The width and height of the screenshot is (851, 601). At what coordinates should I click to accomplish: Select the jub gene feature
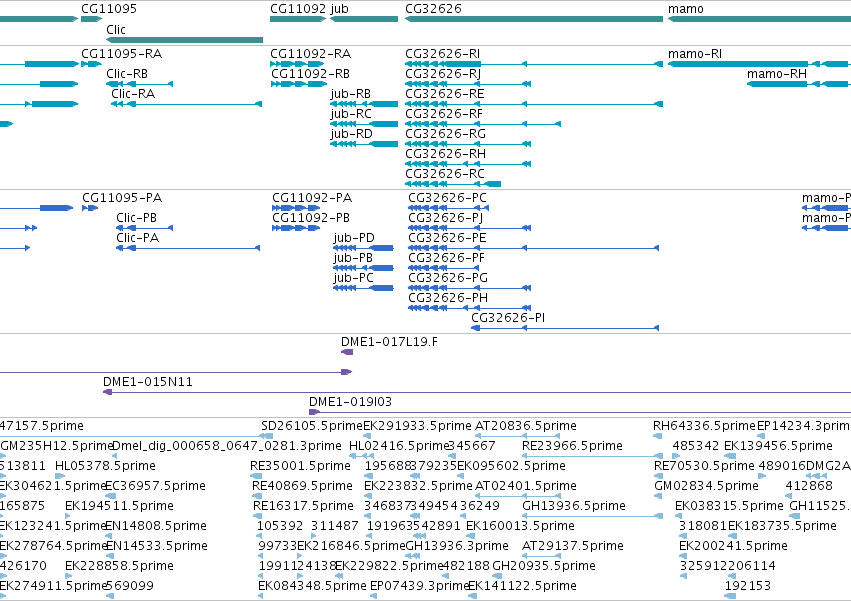click(364, 19)
